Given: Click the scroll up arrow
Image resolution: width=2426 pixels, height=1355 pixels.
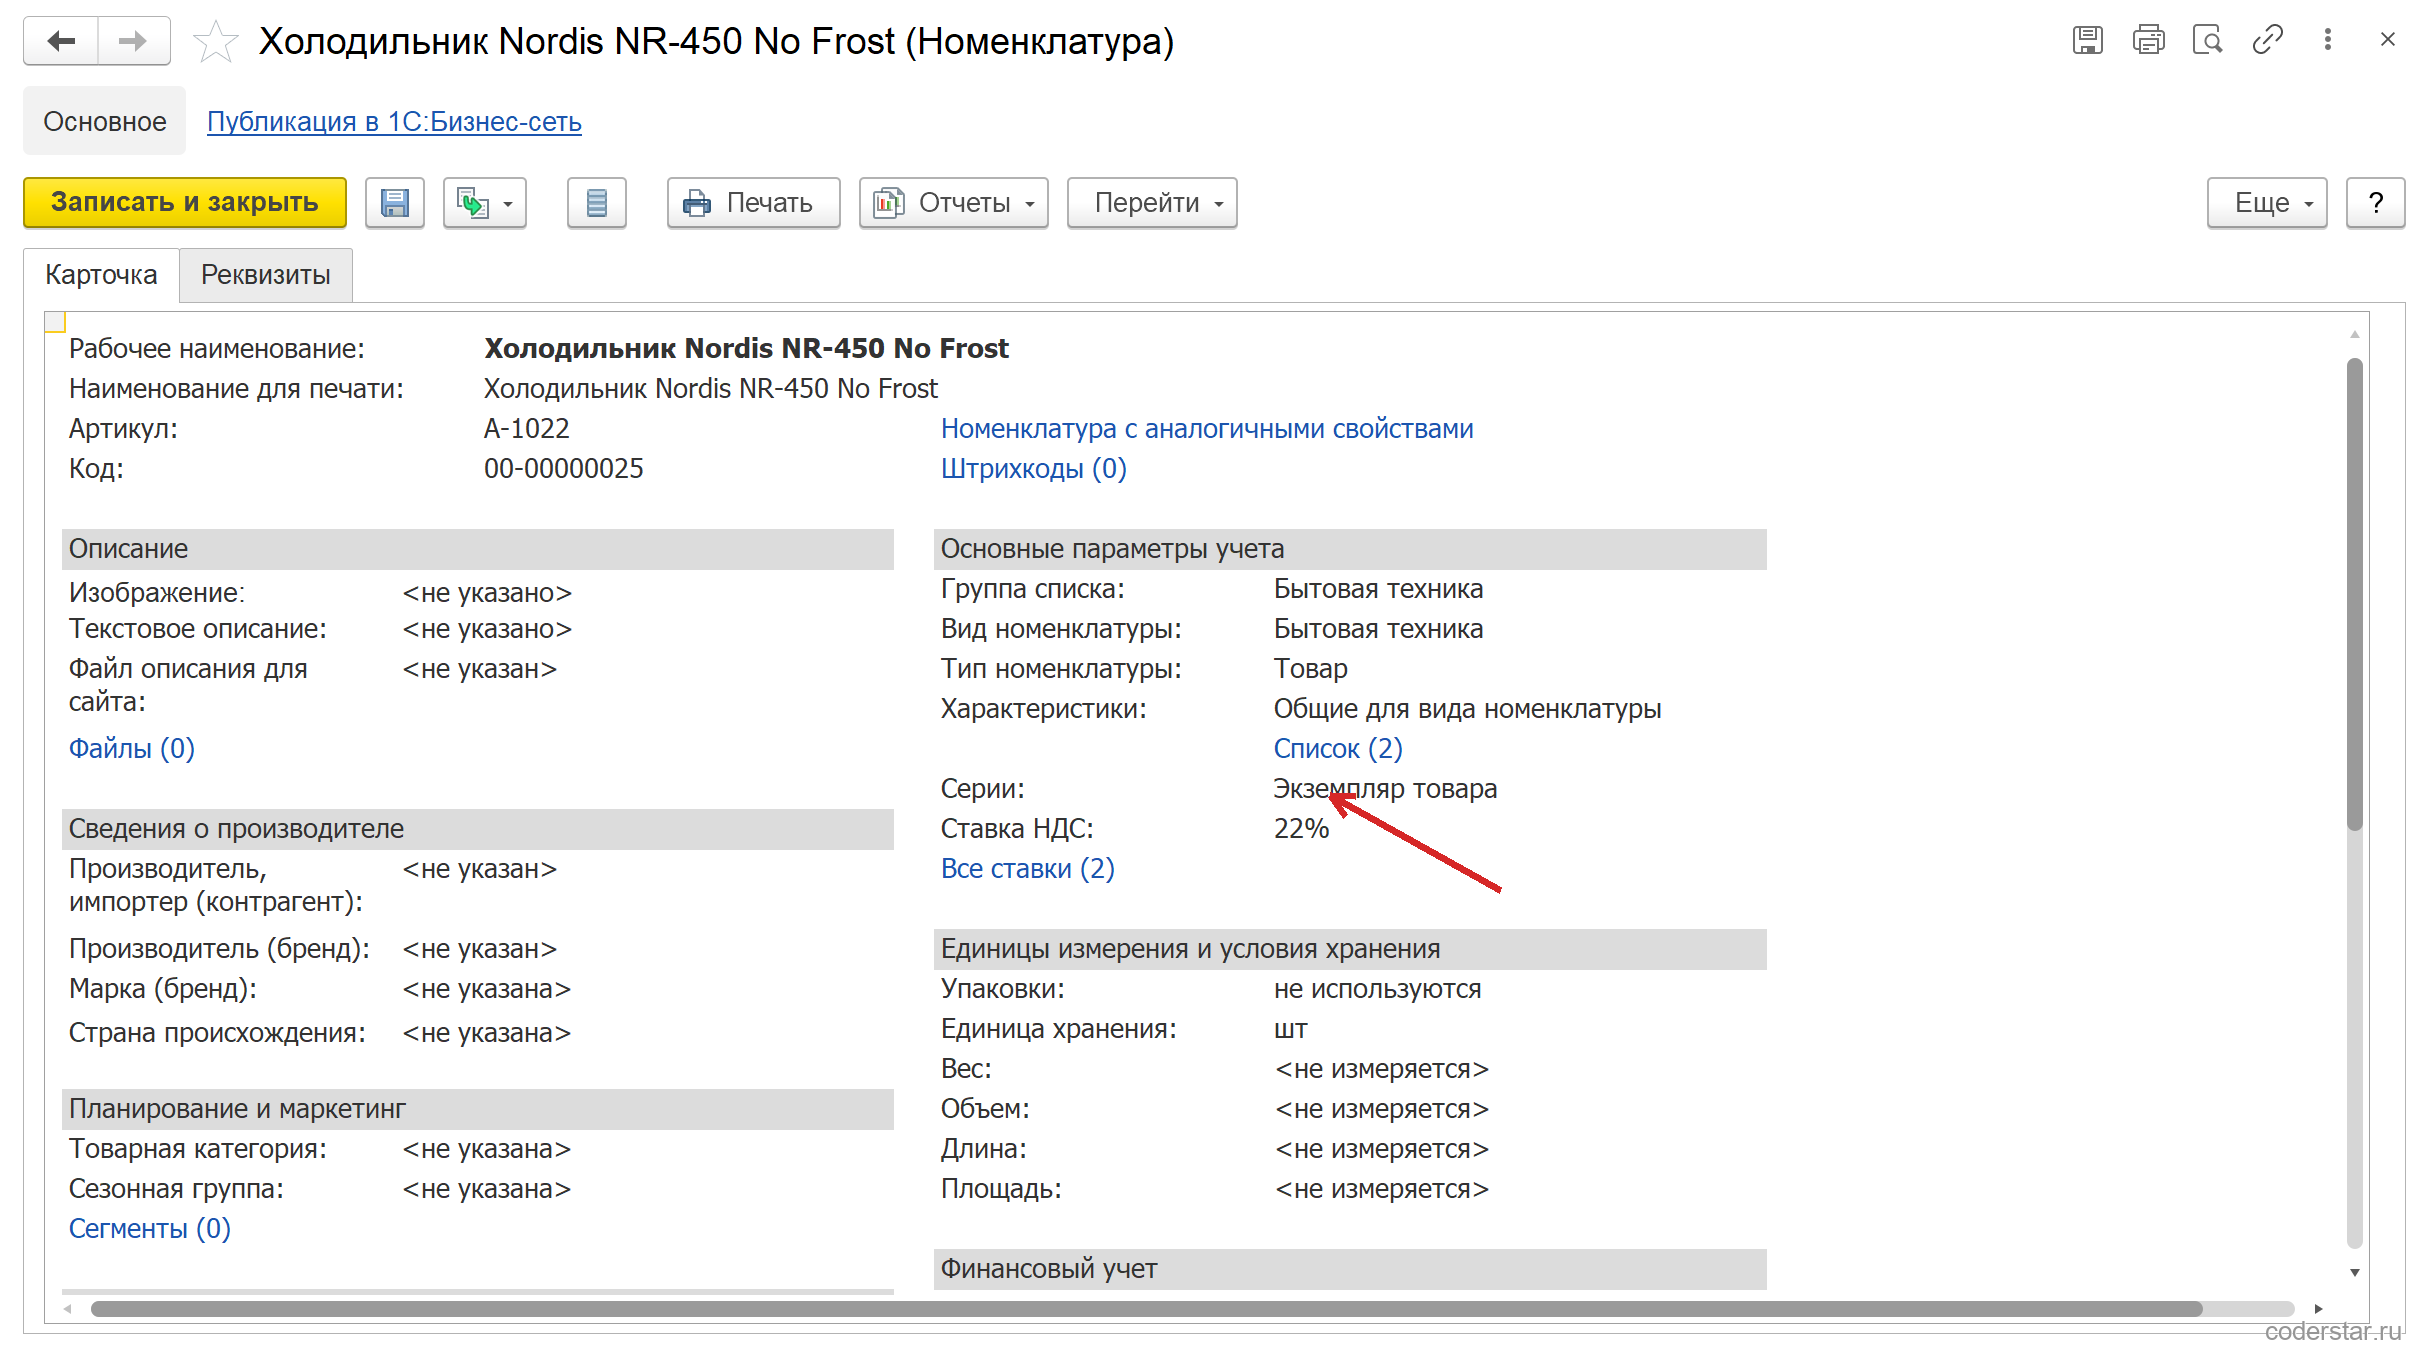Looking at the screenshot, I should 2355,334.
